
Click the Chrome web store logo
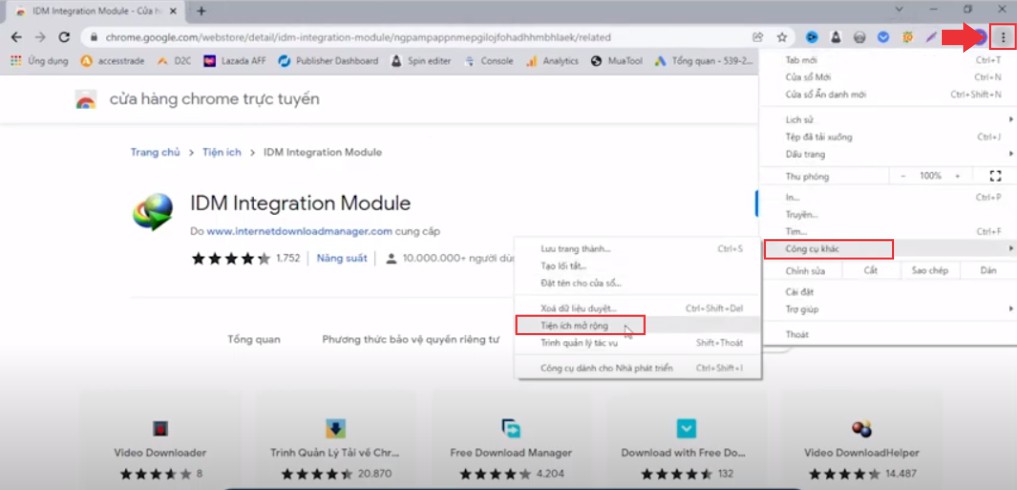pyautogui.click(x=86, y=100)
